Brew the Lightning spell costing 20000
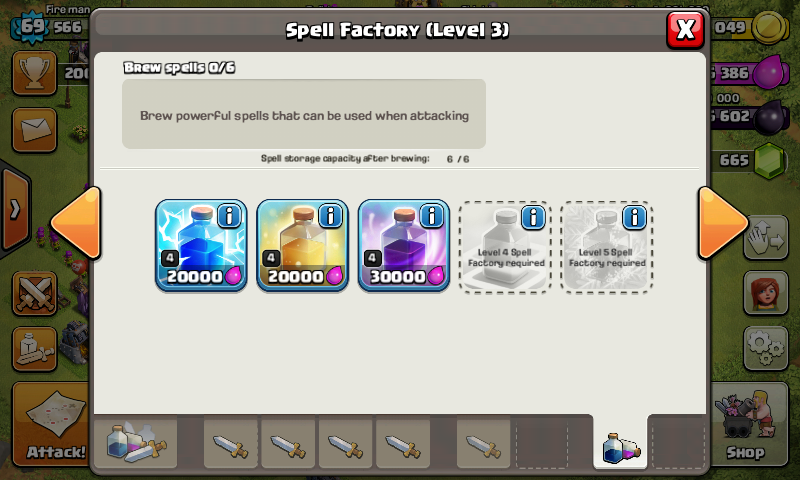This screenshot has width=800, height=480. (201, 245)
